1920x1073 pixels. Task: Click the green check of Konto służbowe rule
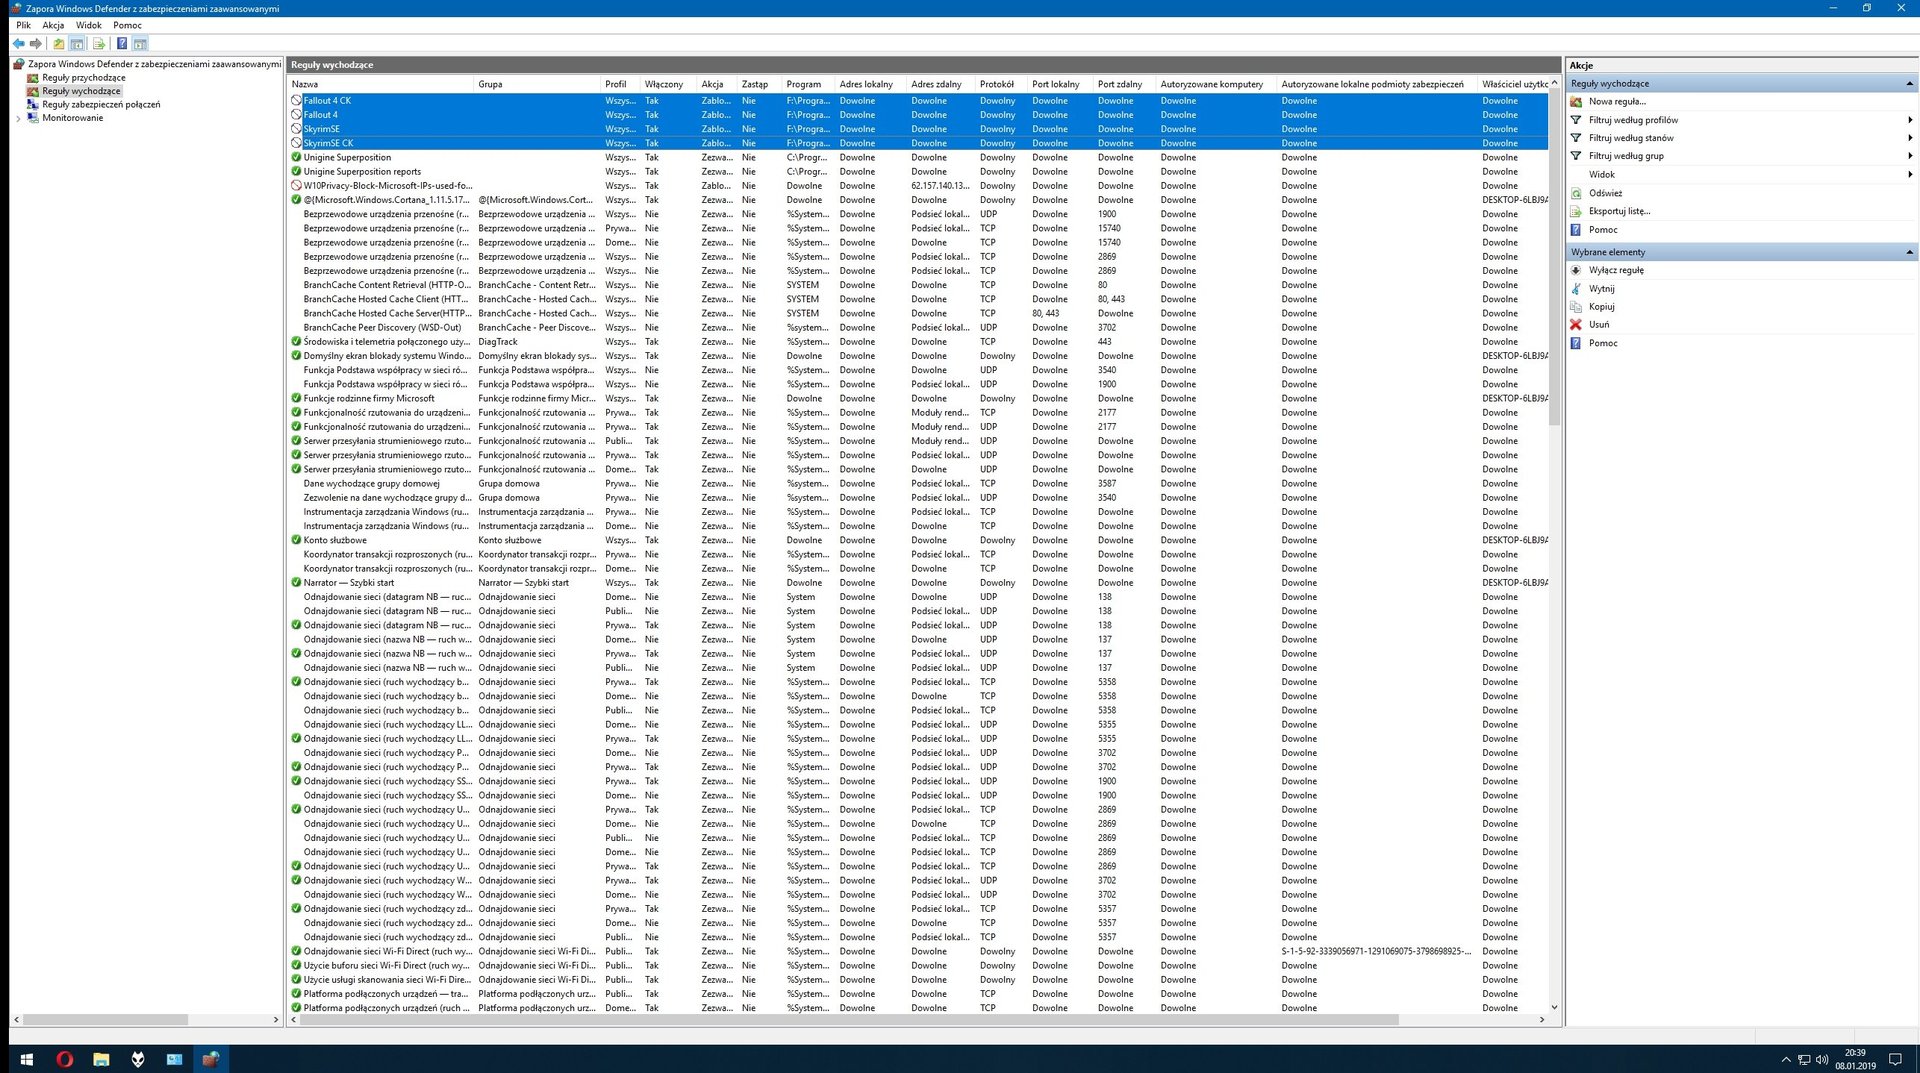(296, 540)
